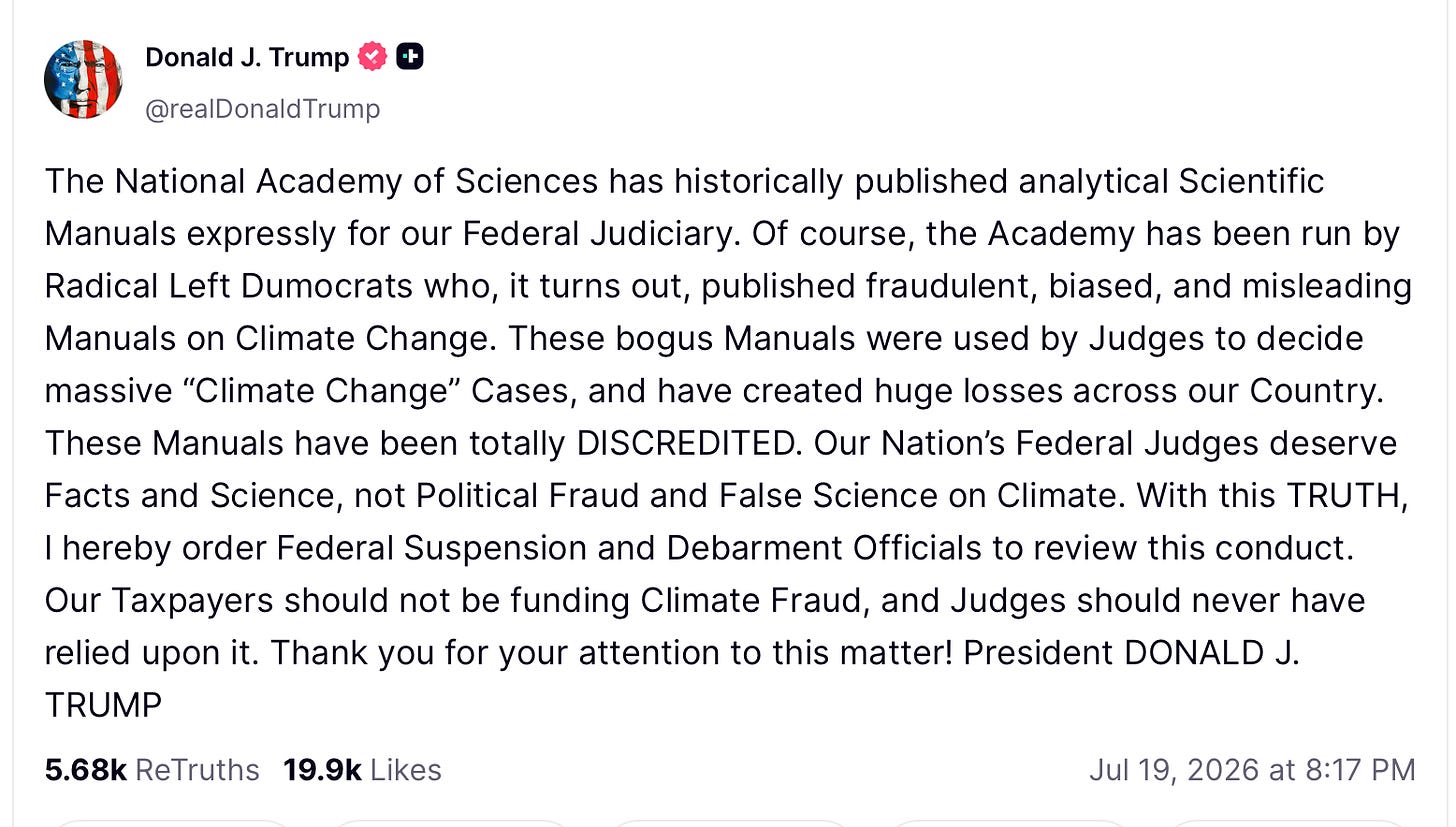Click the post body text to open it
This screenshot has width=1456, height=827.
[728, 443]
